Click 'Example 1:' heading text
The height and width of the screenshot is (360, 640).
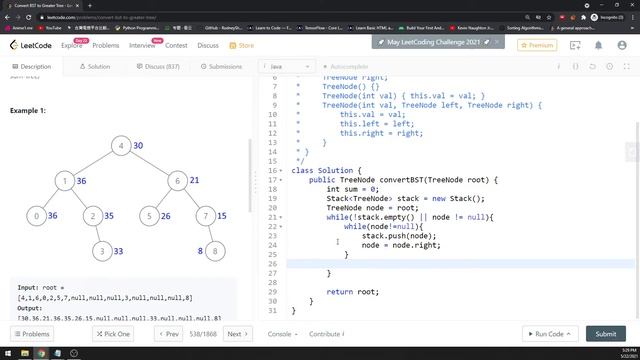(x=28, y=111)
